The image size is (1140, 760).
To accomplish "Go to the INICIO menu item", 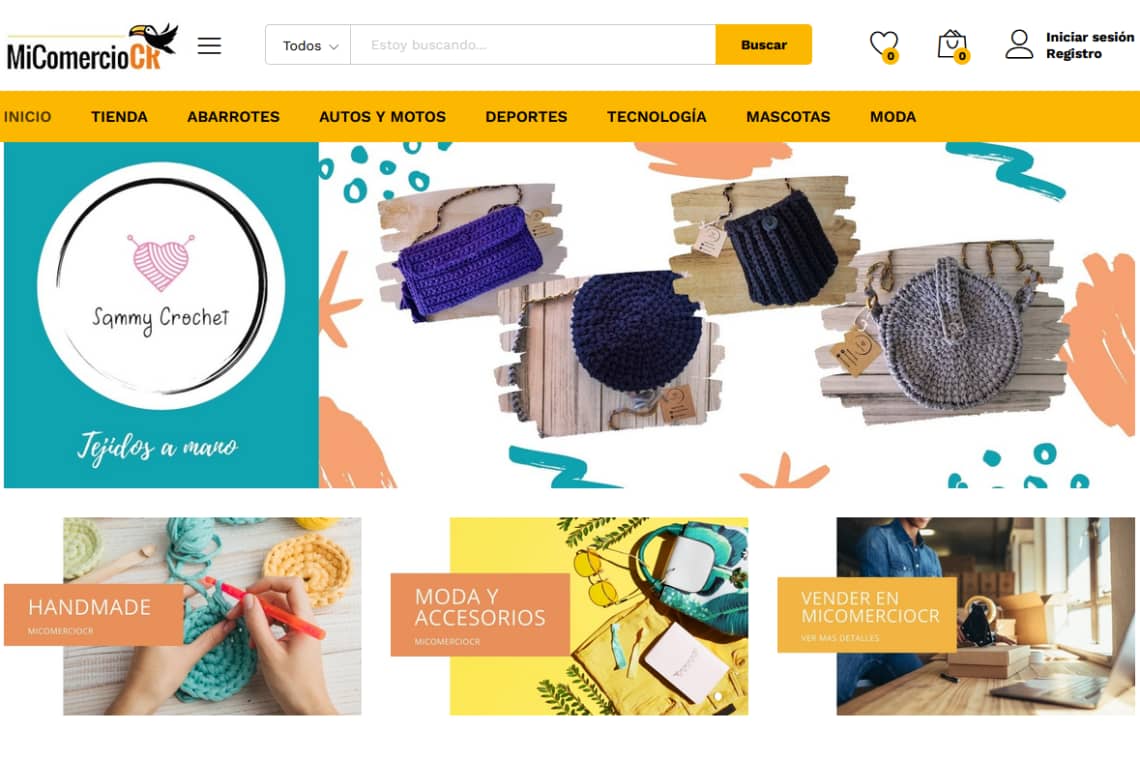I will pos(28,116).
